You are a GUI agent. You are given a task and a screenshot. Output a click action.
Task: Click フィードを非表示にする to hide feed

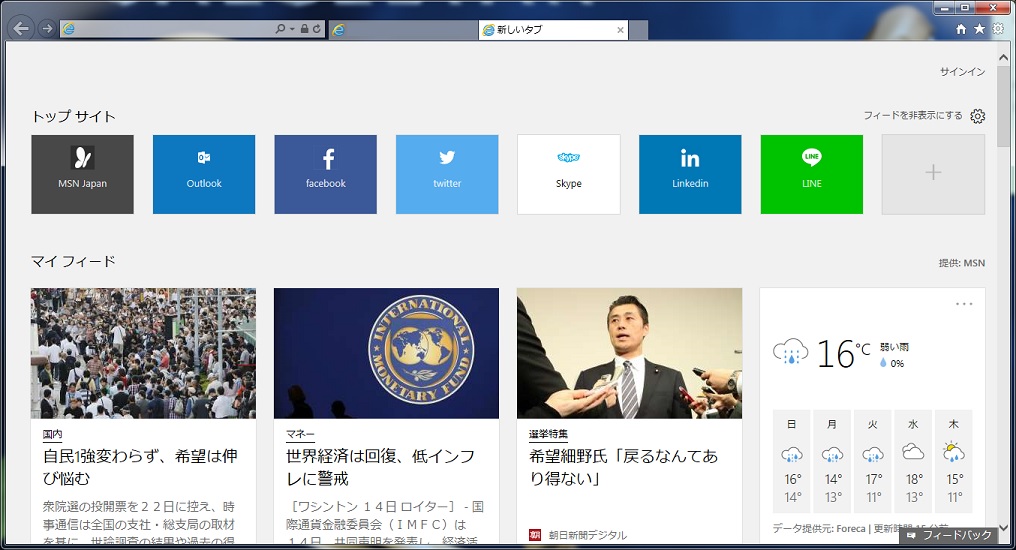pos(912,115)
